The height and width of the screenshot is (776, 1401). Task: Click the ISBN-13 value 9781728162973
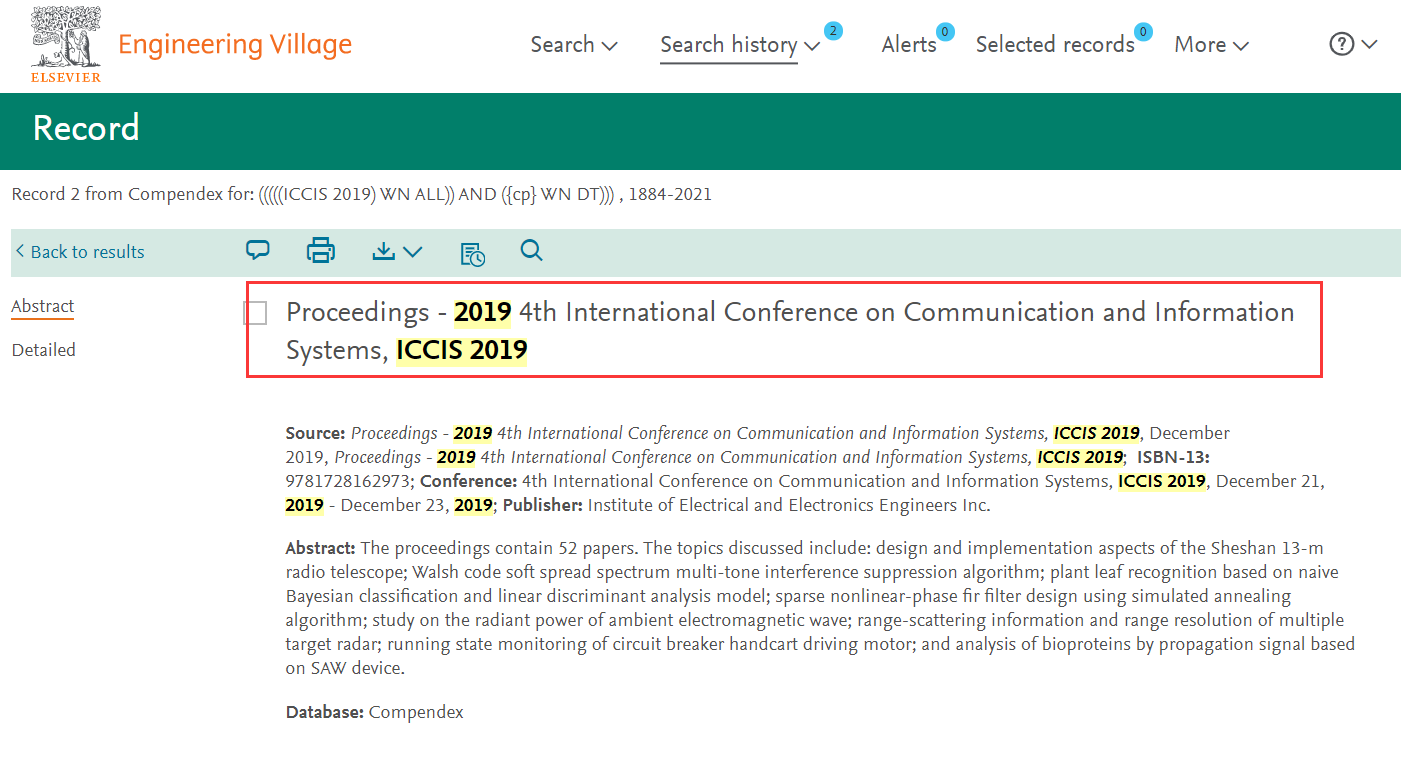[x=350, y=481]
